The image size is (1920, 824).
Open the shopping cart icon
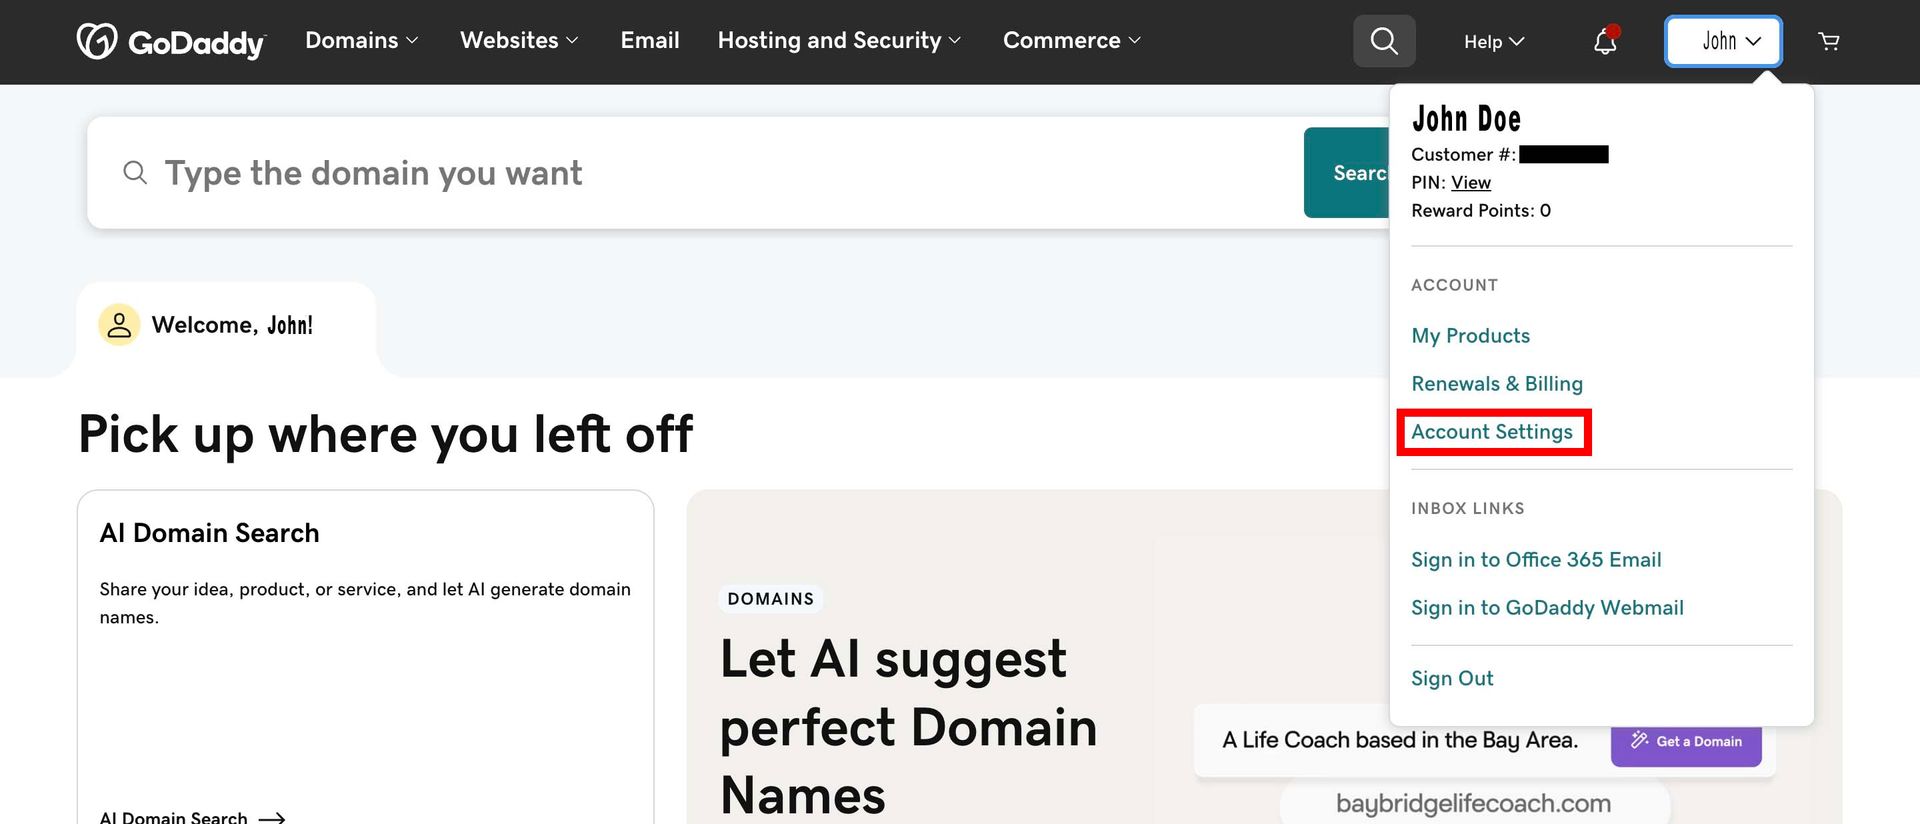[x=1829, y=41]
